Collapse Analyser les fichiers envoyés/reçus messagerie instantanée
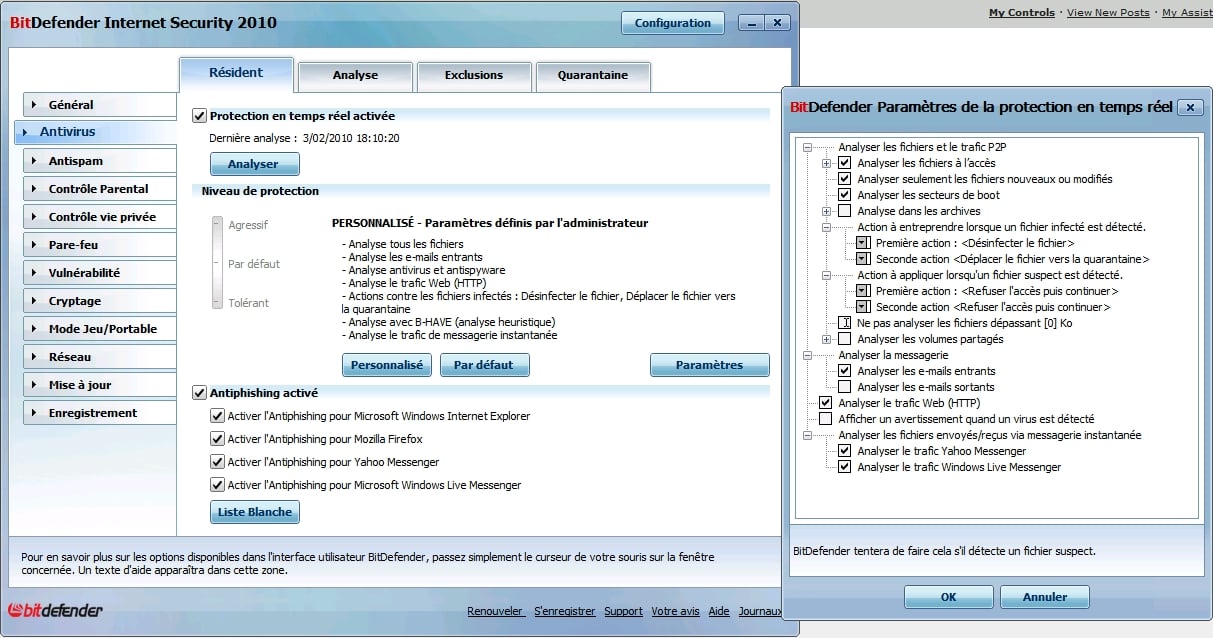1213x638 pixels. point(808,435)
